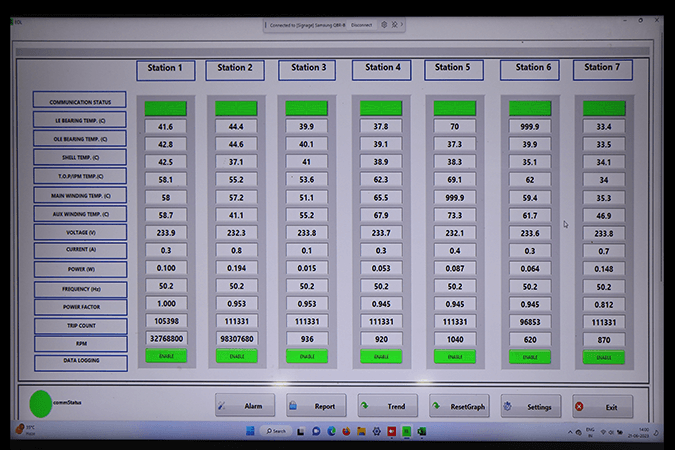Click the ResetGraph button

point(459,406)
